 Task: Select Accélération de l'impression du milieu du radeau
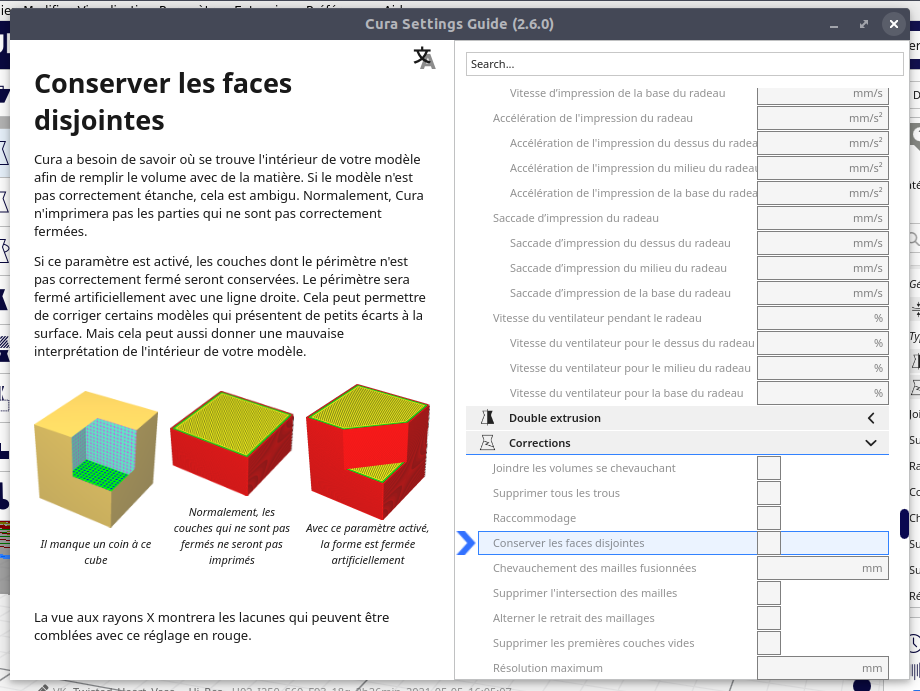633,168
